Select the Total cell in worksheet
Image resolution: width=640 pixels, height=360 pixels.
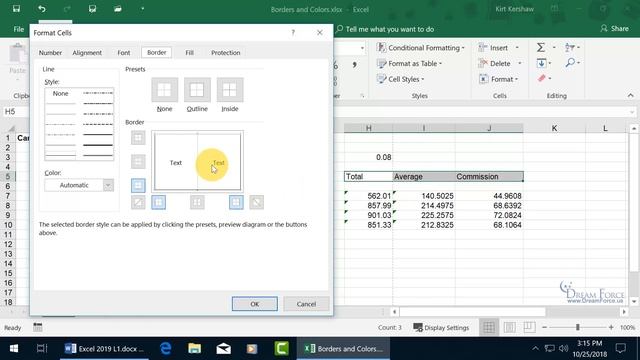tap(368, 176)
